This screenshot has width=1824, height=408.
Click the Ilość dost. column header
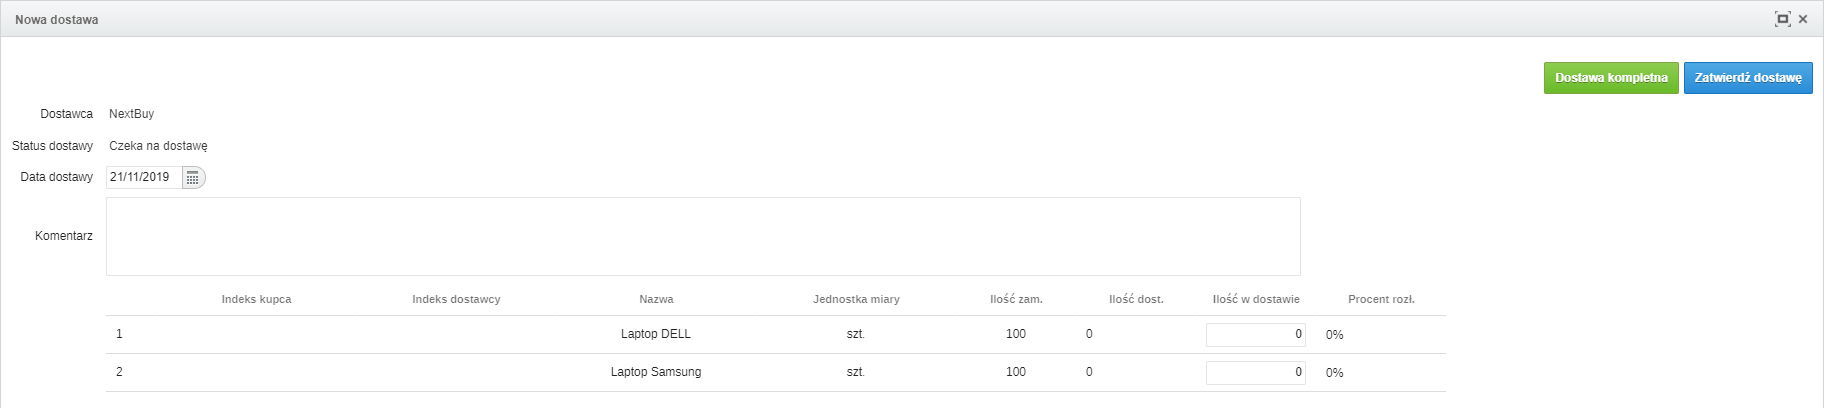[1136, 299]
